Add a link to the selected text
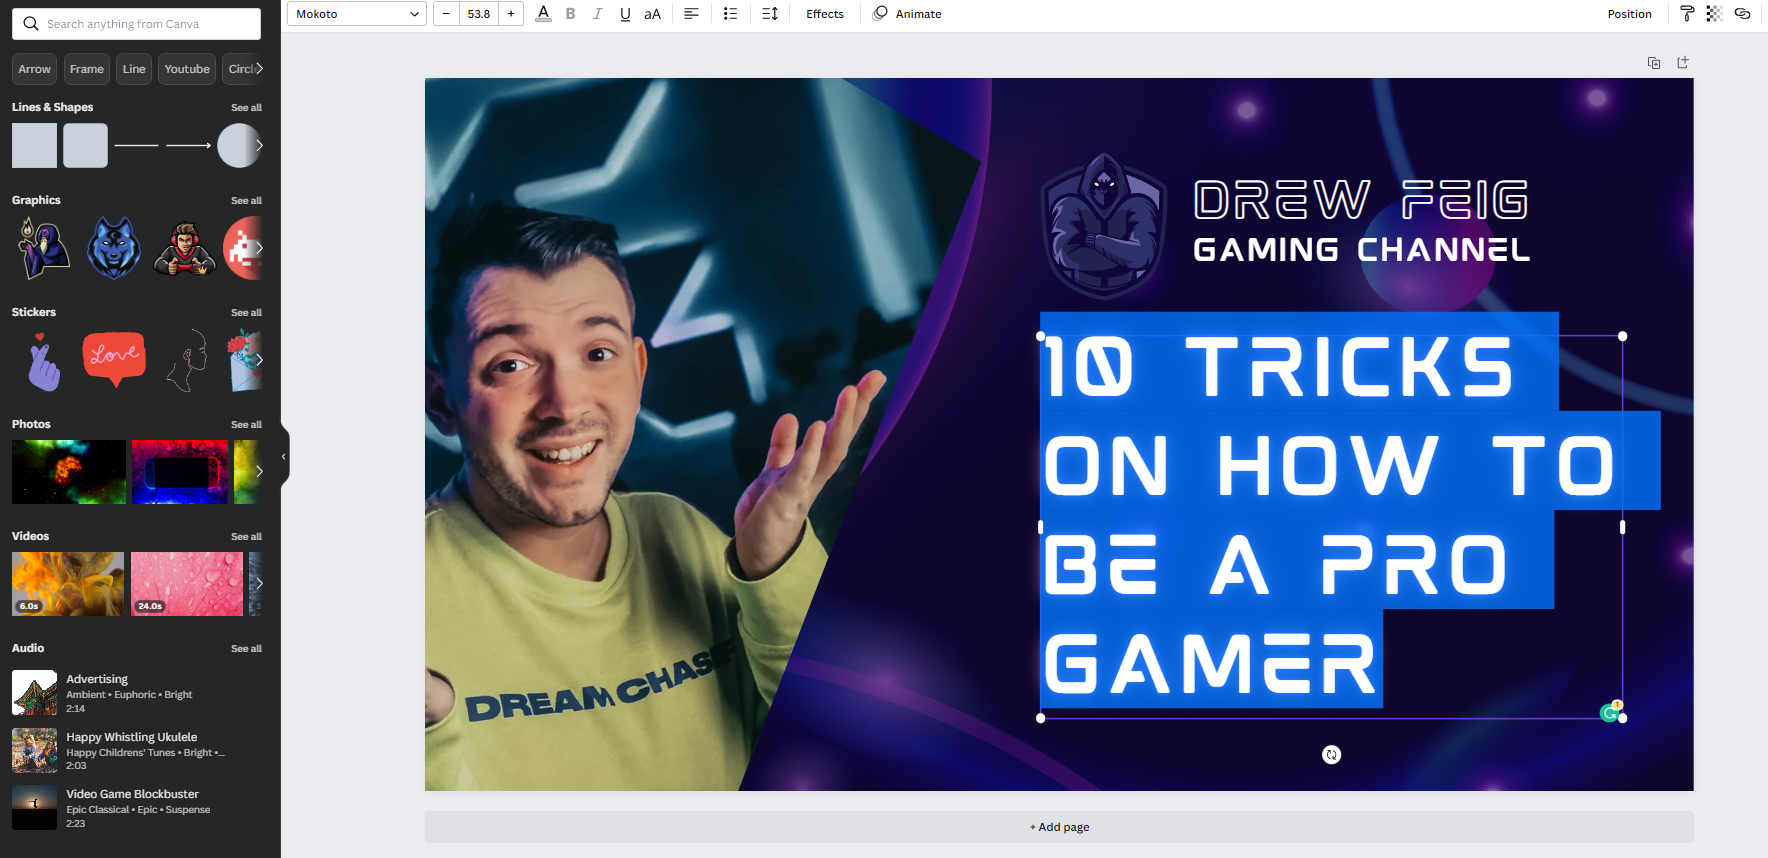 (1742, 14)
